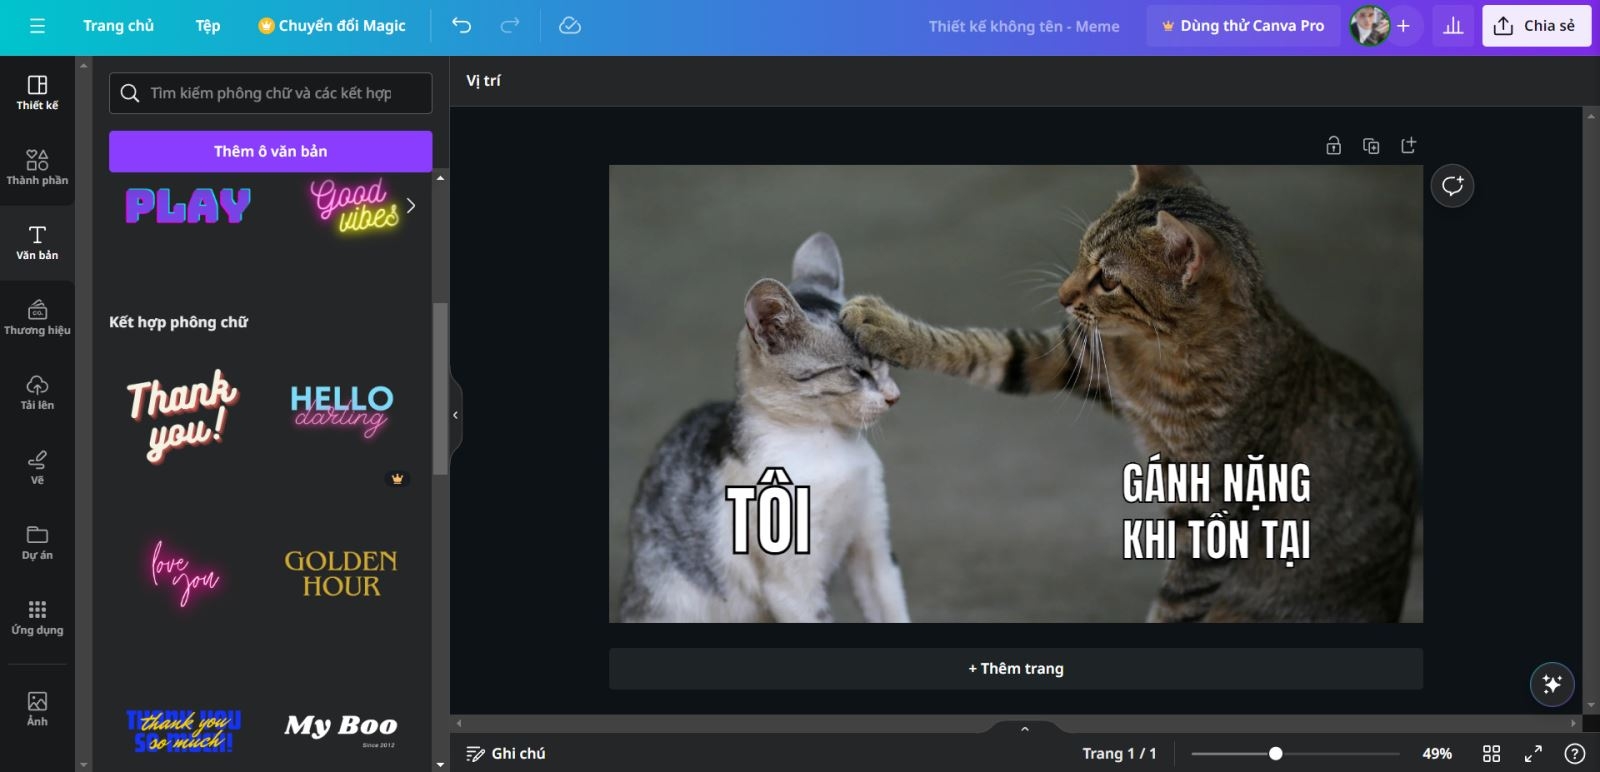Click Kết hợp phông chữ heading
The height and width of the screenshot is (772, 1600).
178,322
